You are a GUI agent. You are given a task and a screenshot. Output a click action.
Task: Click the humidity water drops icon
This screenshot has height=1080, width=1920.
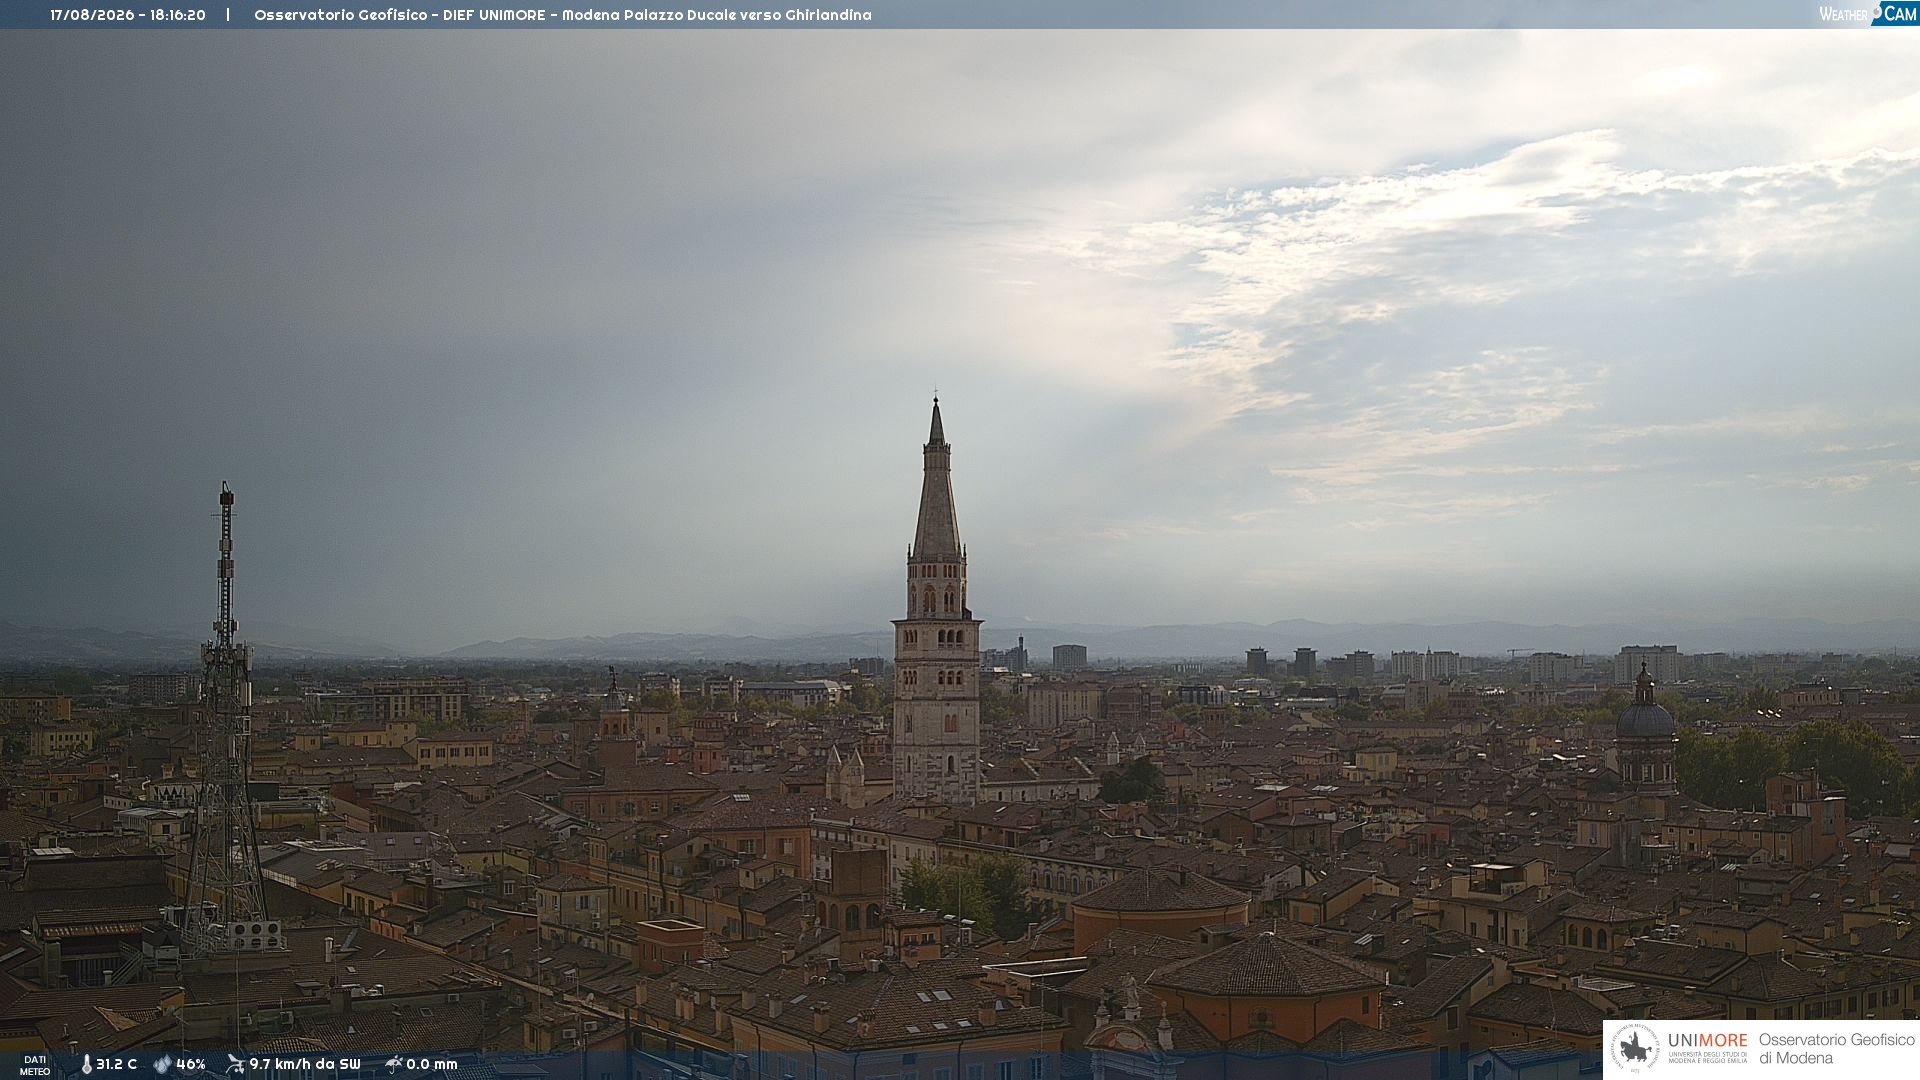click(x=162, y=1064)
